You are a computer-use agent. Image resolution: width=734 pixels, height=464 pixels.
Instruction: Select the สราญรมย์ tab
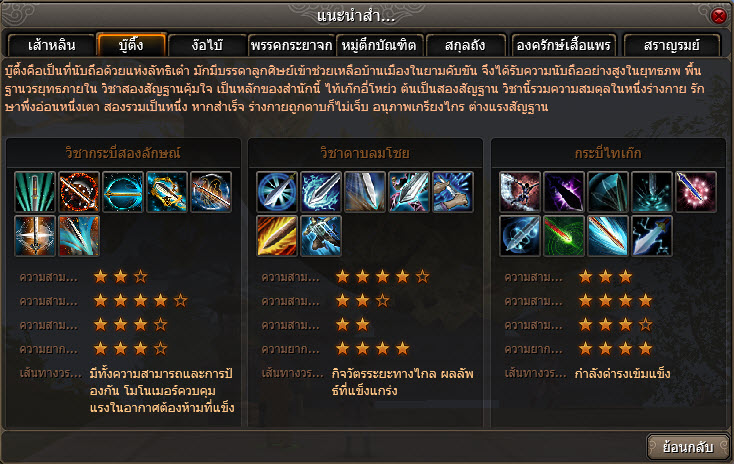click(672, 45)
